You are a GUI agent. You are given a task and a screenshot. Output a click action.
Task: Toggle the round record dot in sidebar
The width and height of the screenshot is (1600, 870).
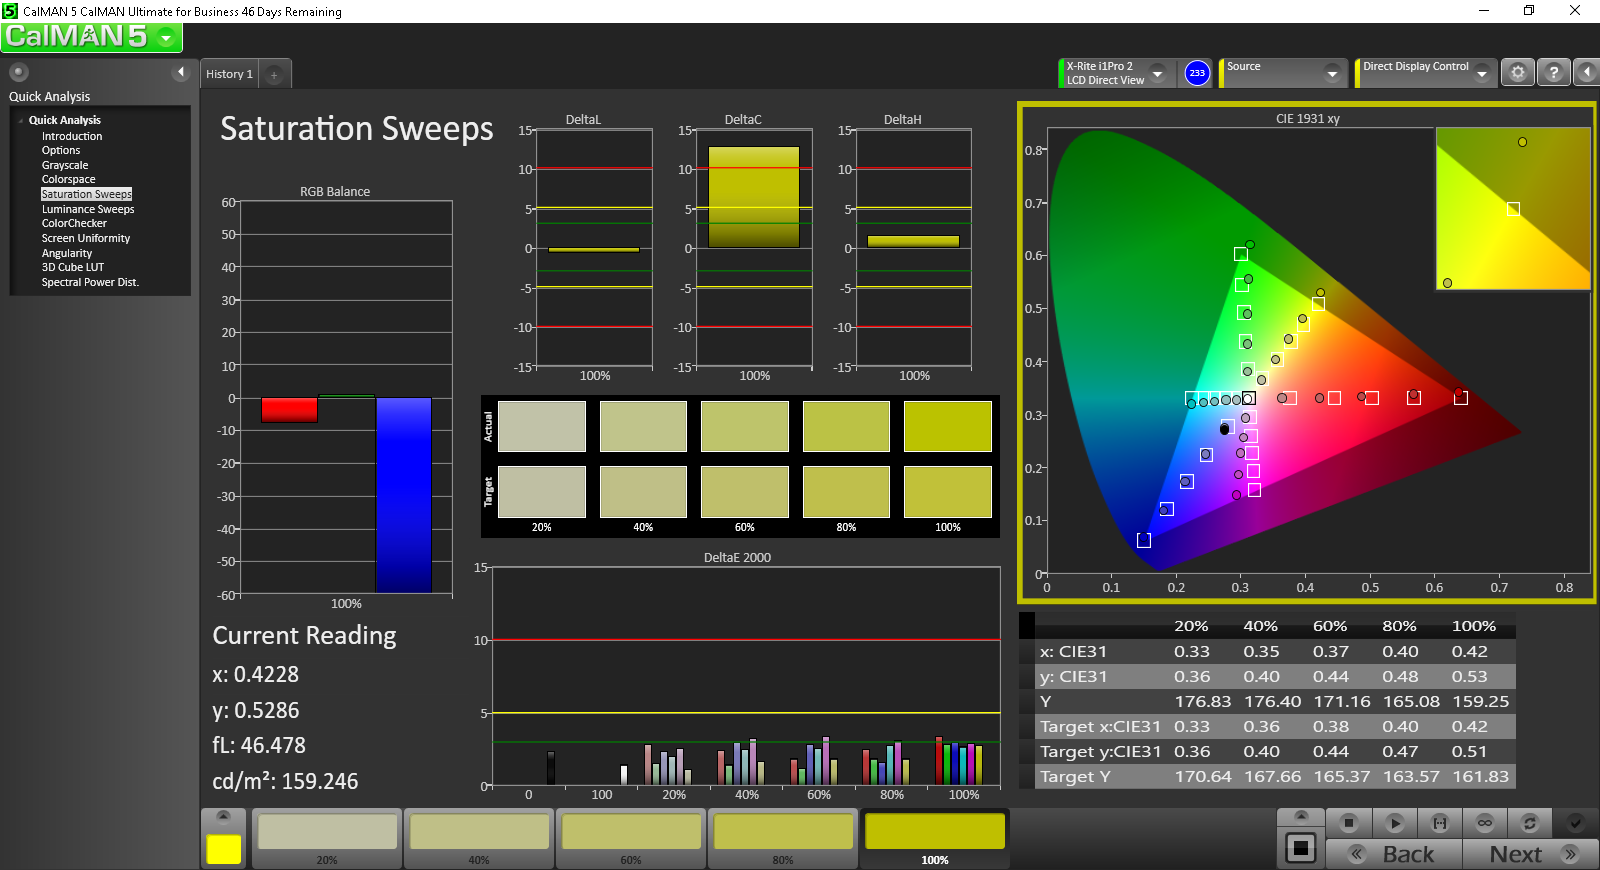19,72
